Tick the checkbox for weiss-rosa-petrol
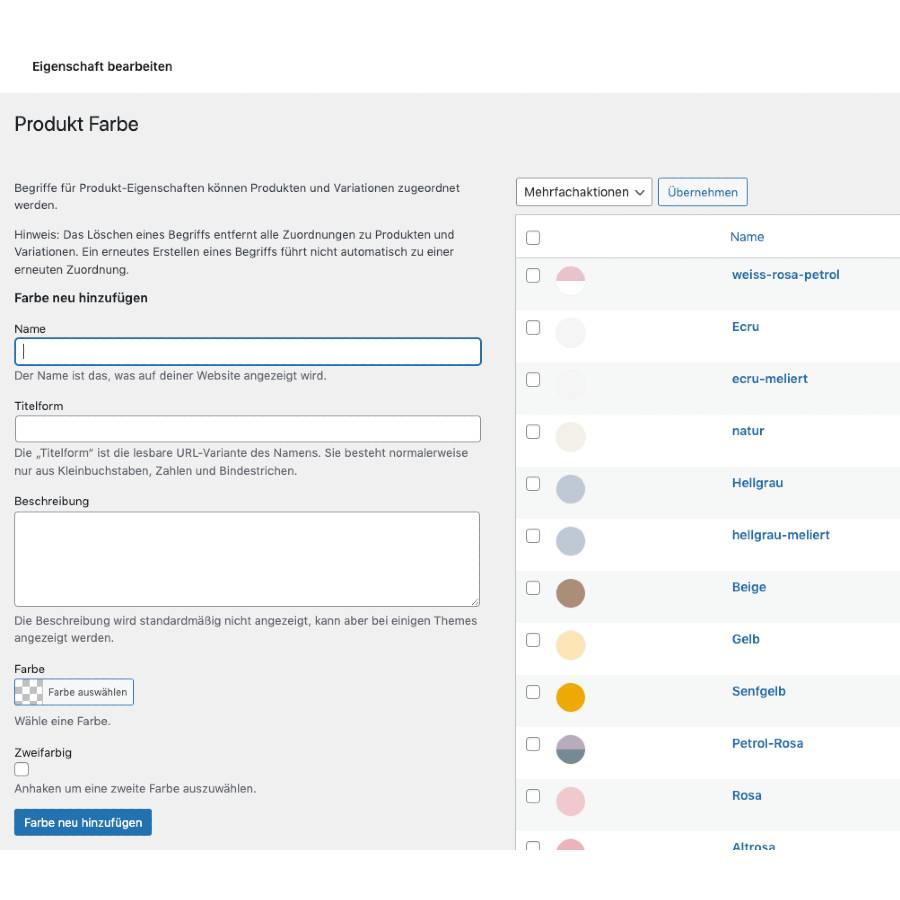 tap(533, 276)
